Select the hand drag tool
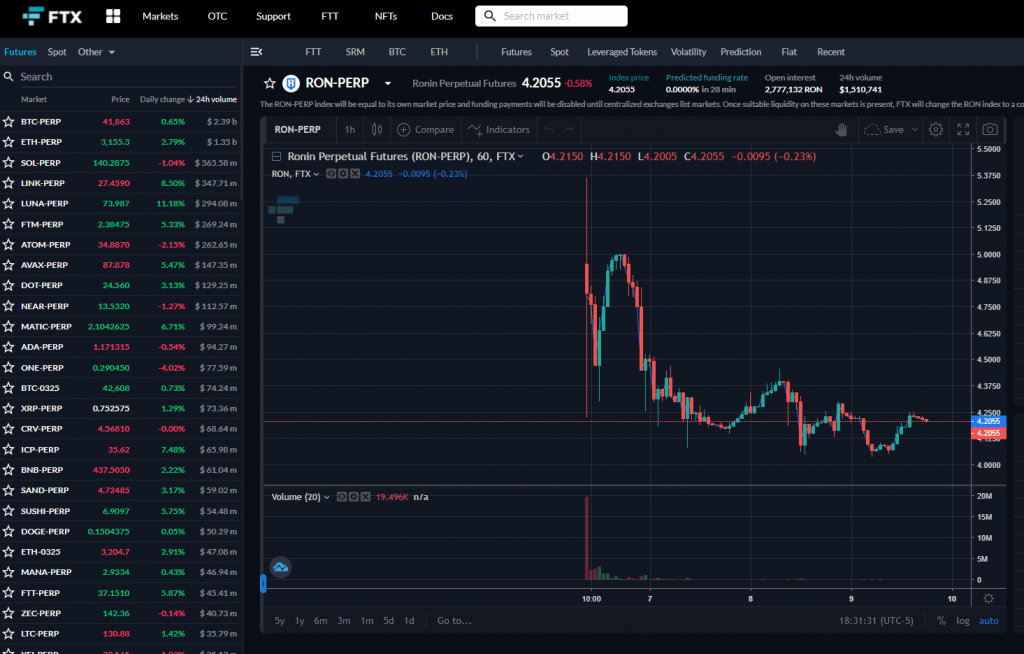 [841, 129]
